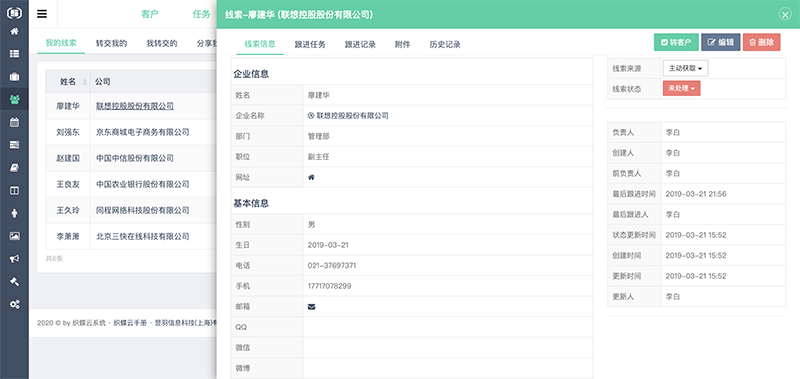Viewport: 800px width, 379px height.
Task: Click the envelope icon in 邮箱 row
Action: [311, 307]
